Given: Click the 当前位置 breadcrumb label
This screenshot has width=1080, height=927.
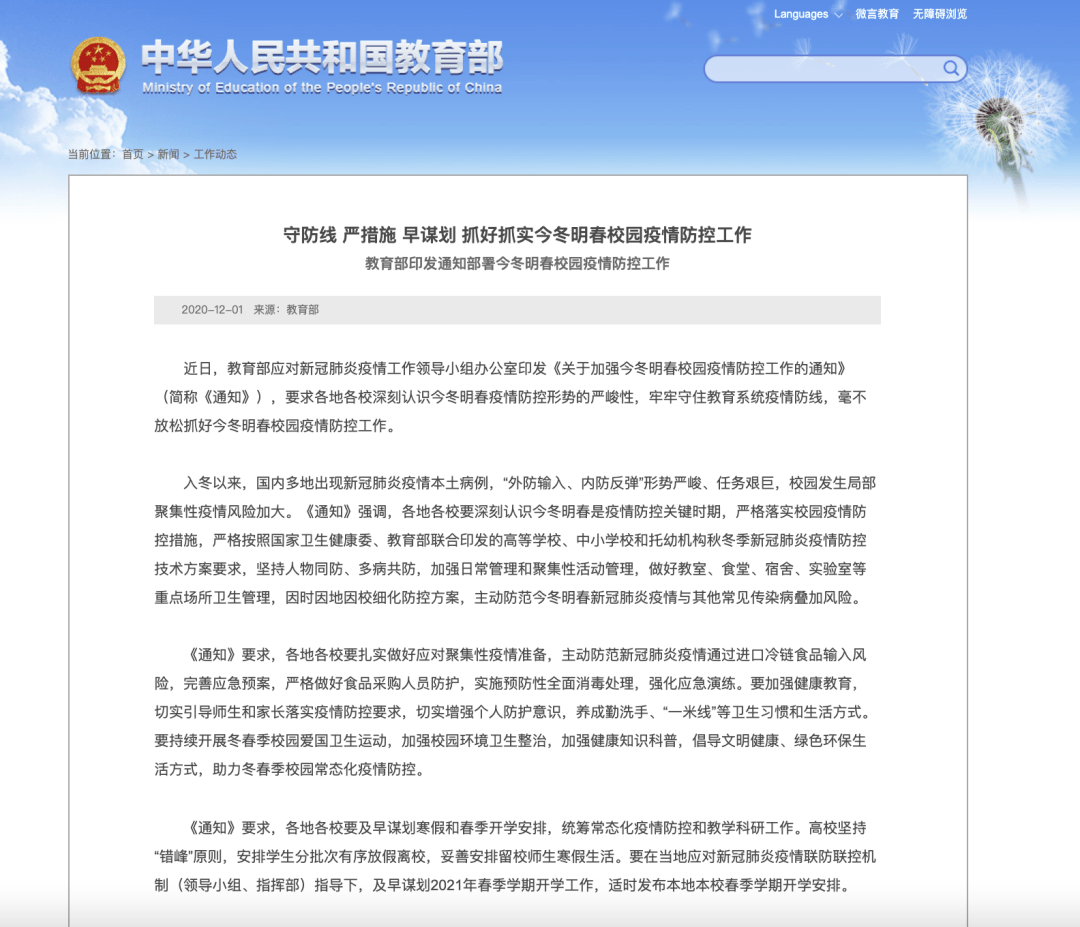Looking at the screenshot, I should (x=92, y=154).
